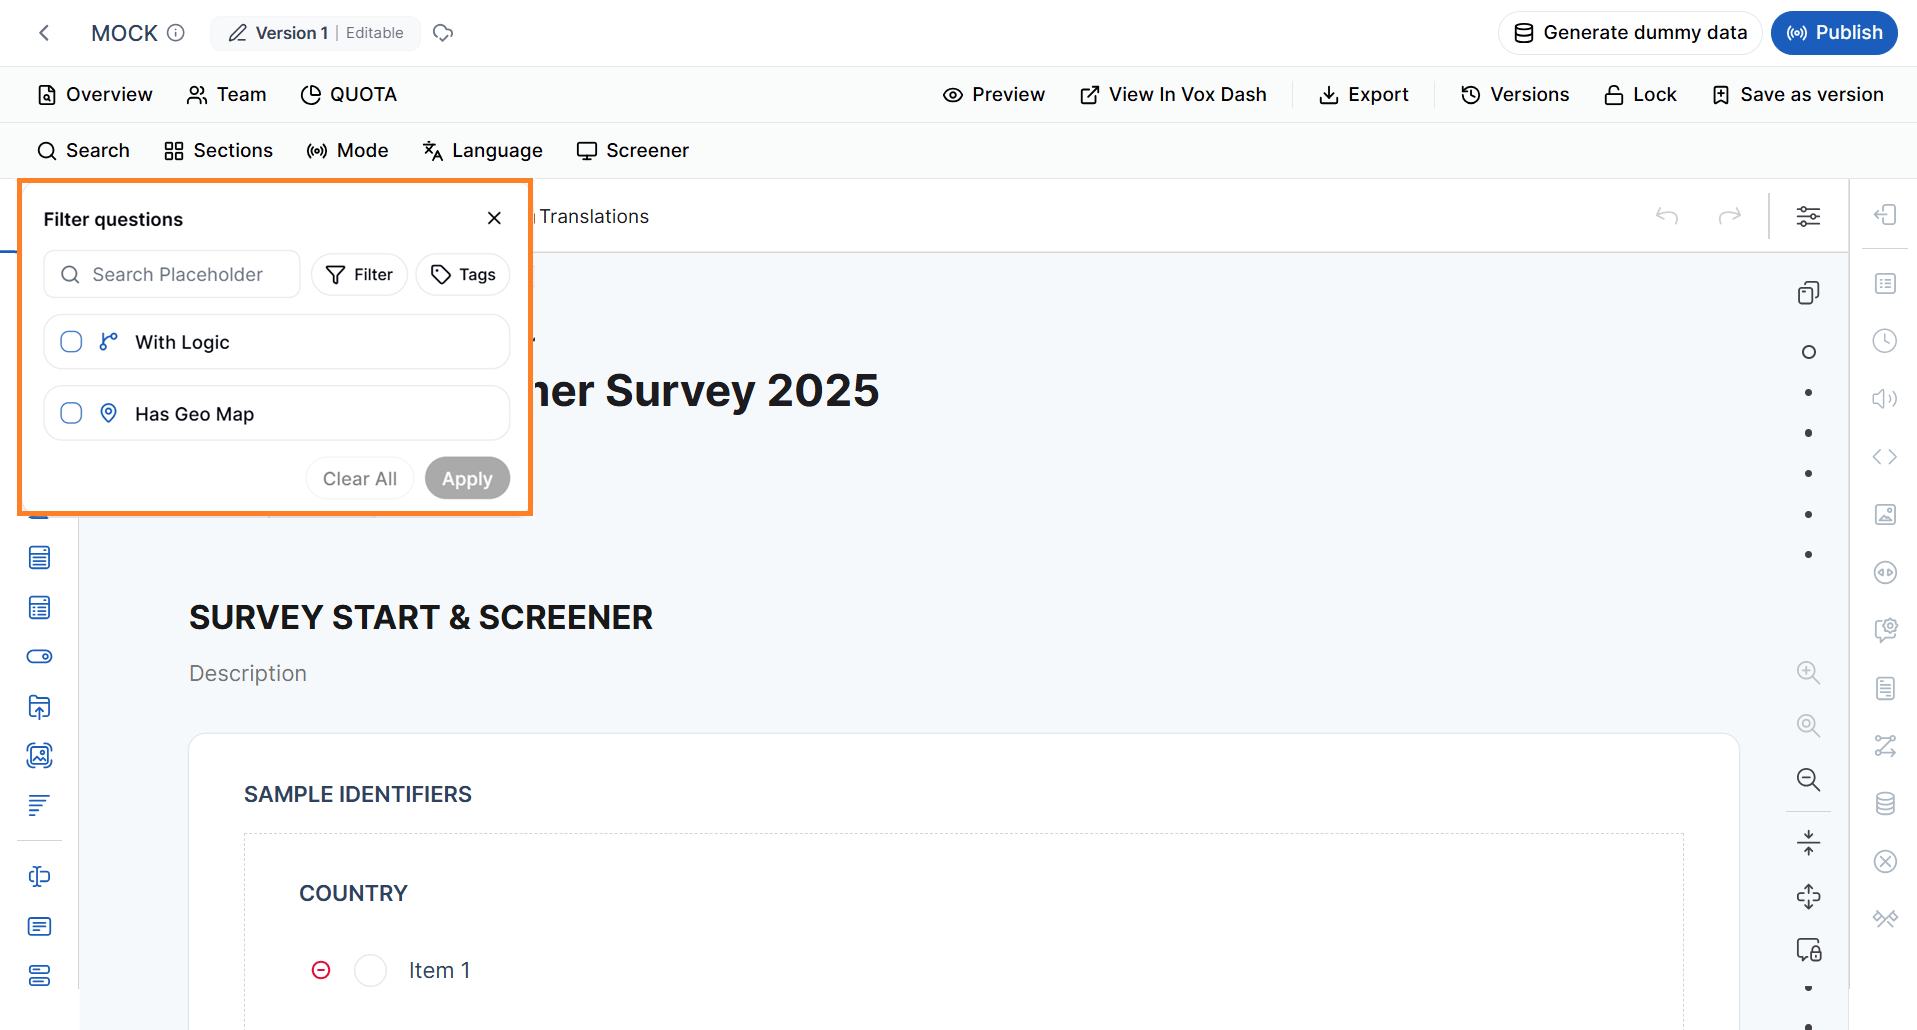Click the copy pages icon
Image resolution: width=1917 pixels, height=1030 pixels.
[x=1808, y=293]
